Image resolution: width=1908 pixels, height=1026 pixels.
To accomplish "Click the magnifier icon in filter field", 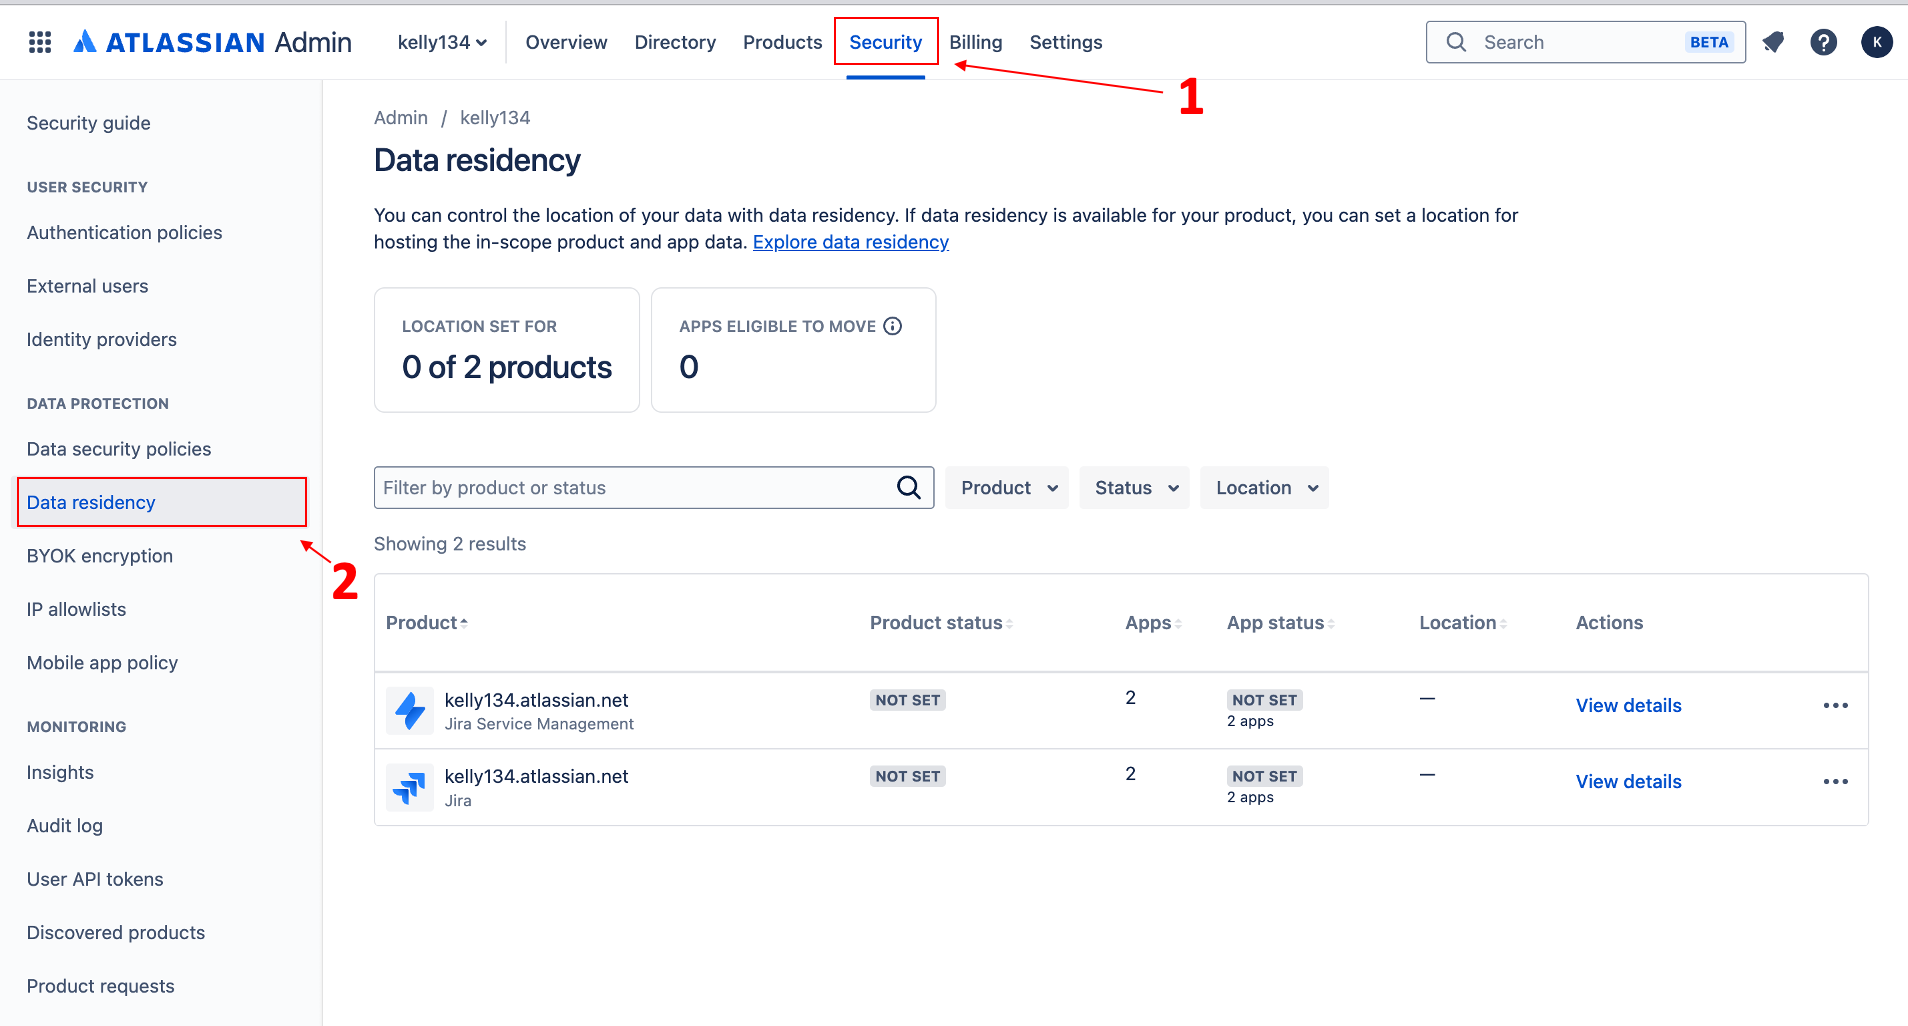I will 908,488.
